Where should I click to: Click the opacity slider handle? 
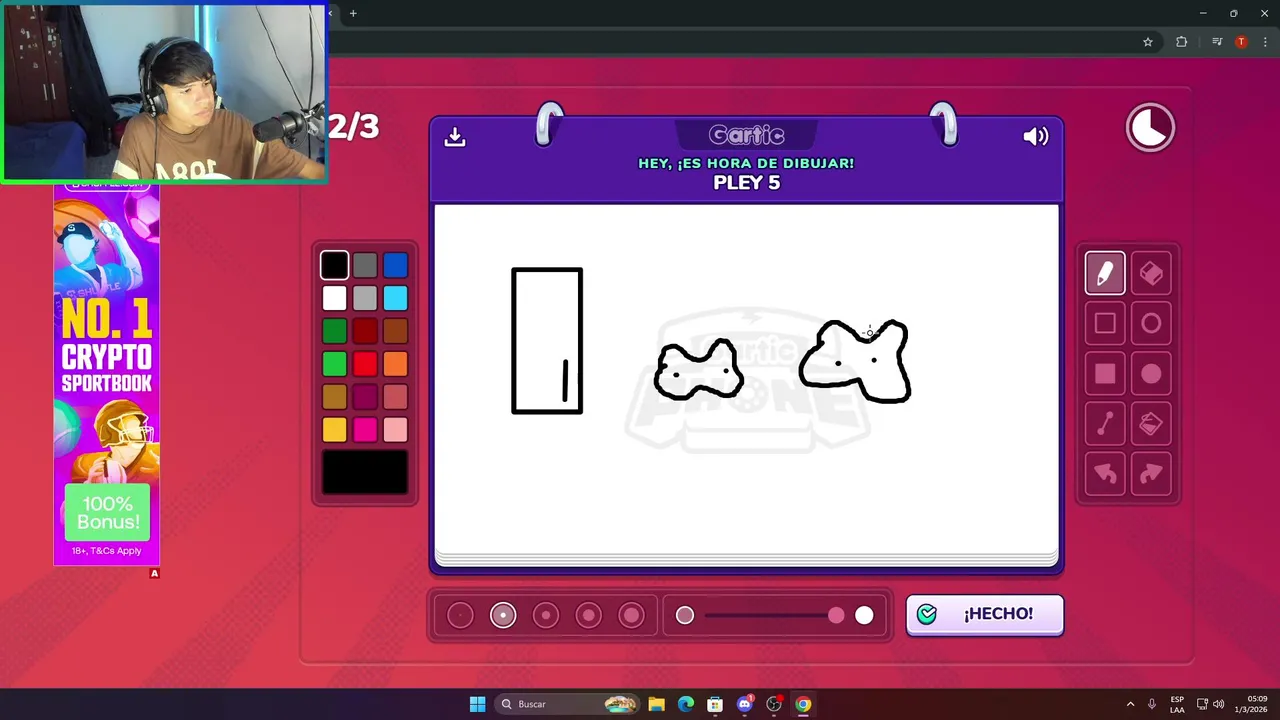pyautogui.click(x=836, y=615)
